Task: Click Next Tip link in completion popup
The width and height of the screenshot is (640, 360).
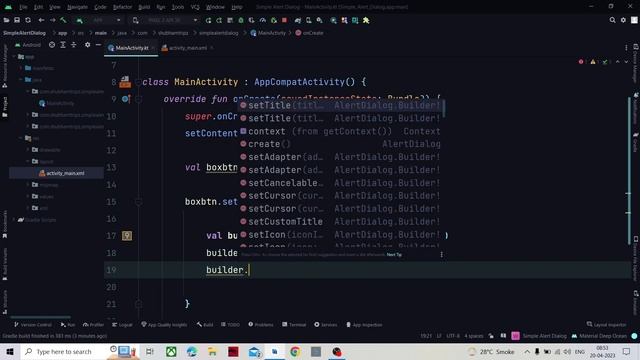Action: click(394, 255)
